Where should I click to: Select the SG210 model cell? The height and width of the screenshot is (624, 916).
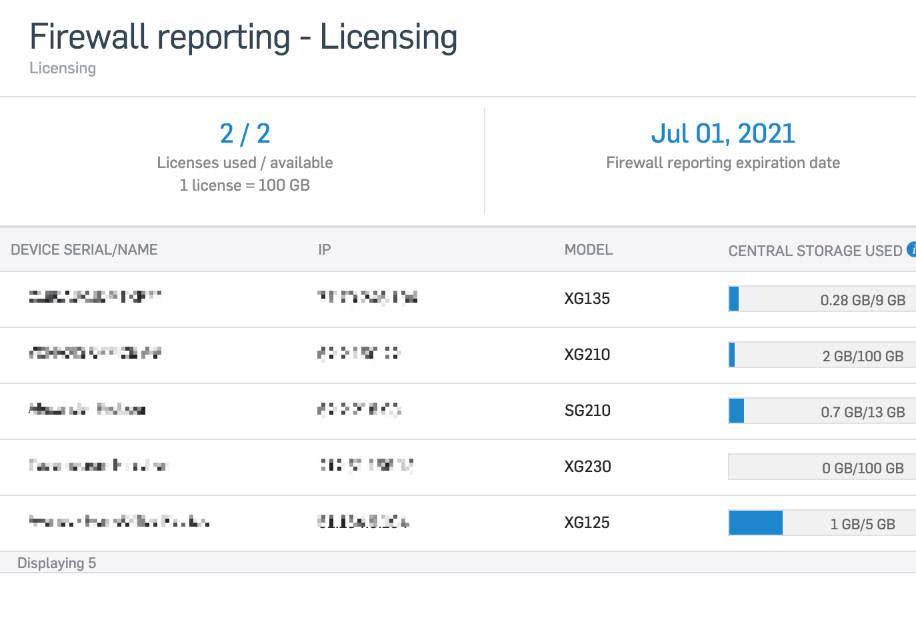pos(587,411)
